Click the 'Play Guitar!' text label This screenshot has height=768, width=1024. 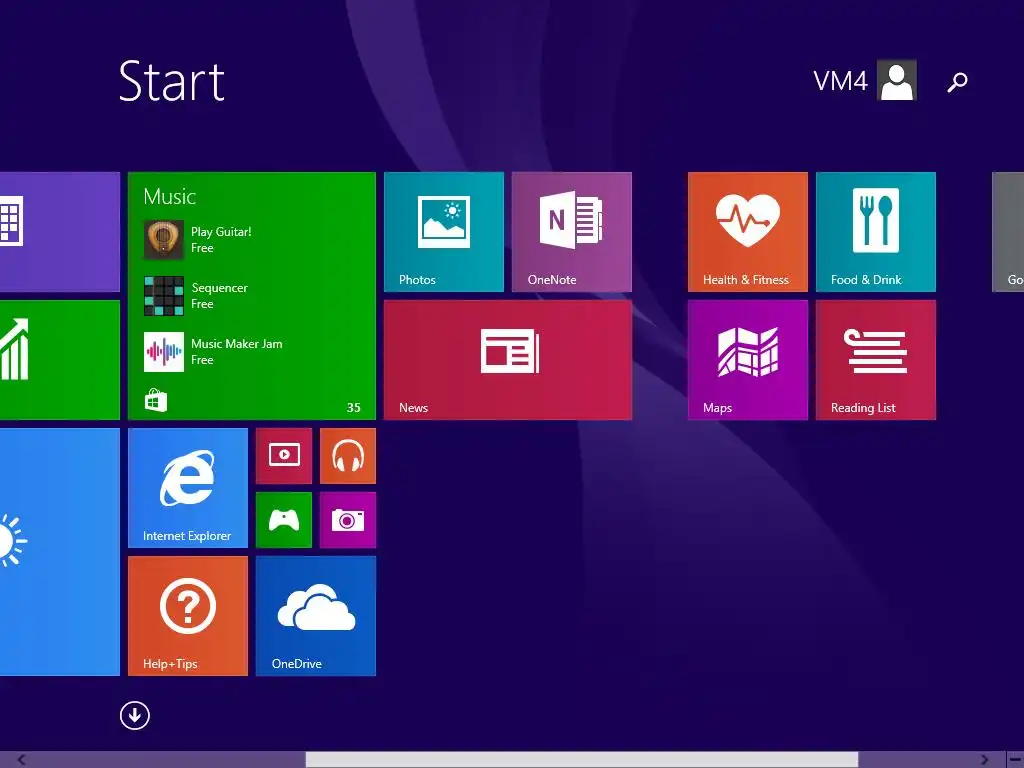(221, 232)
